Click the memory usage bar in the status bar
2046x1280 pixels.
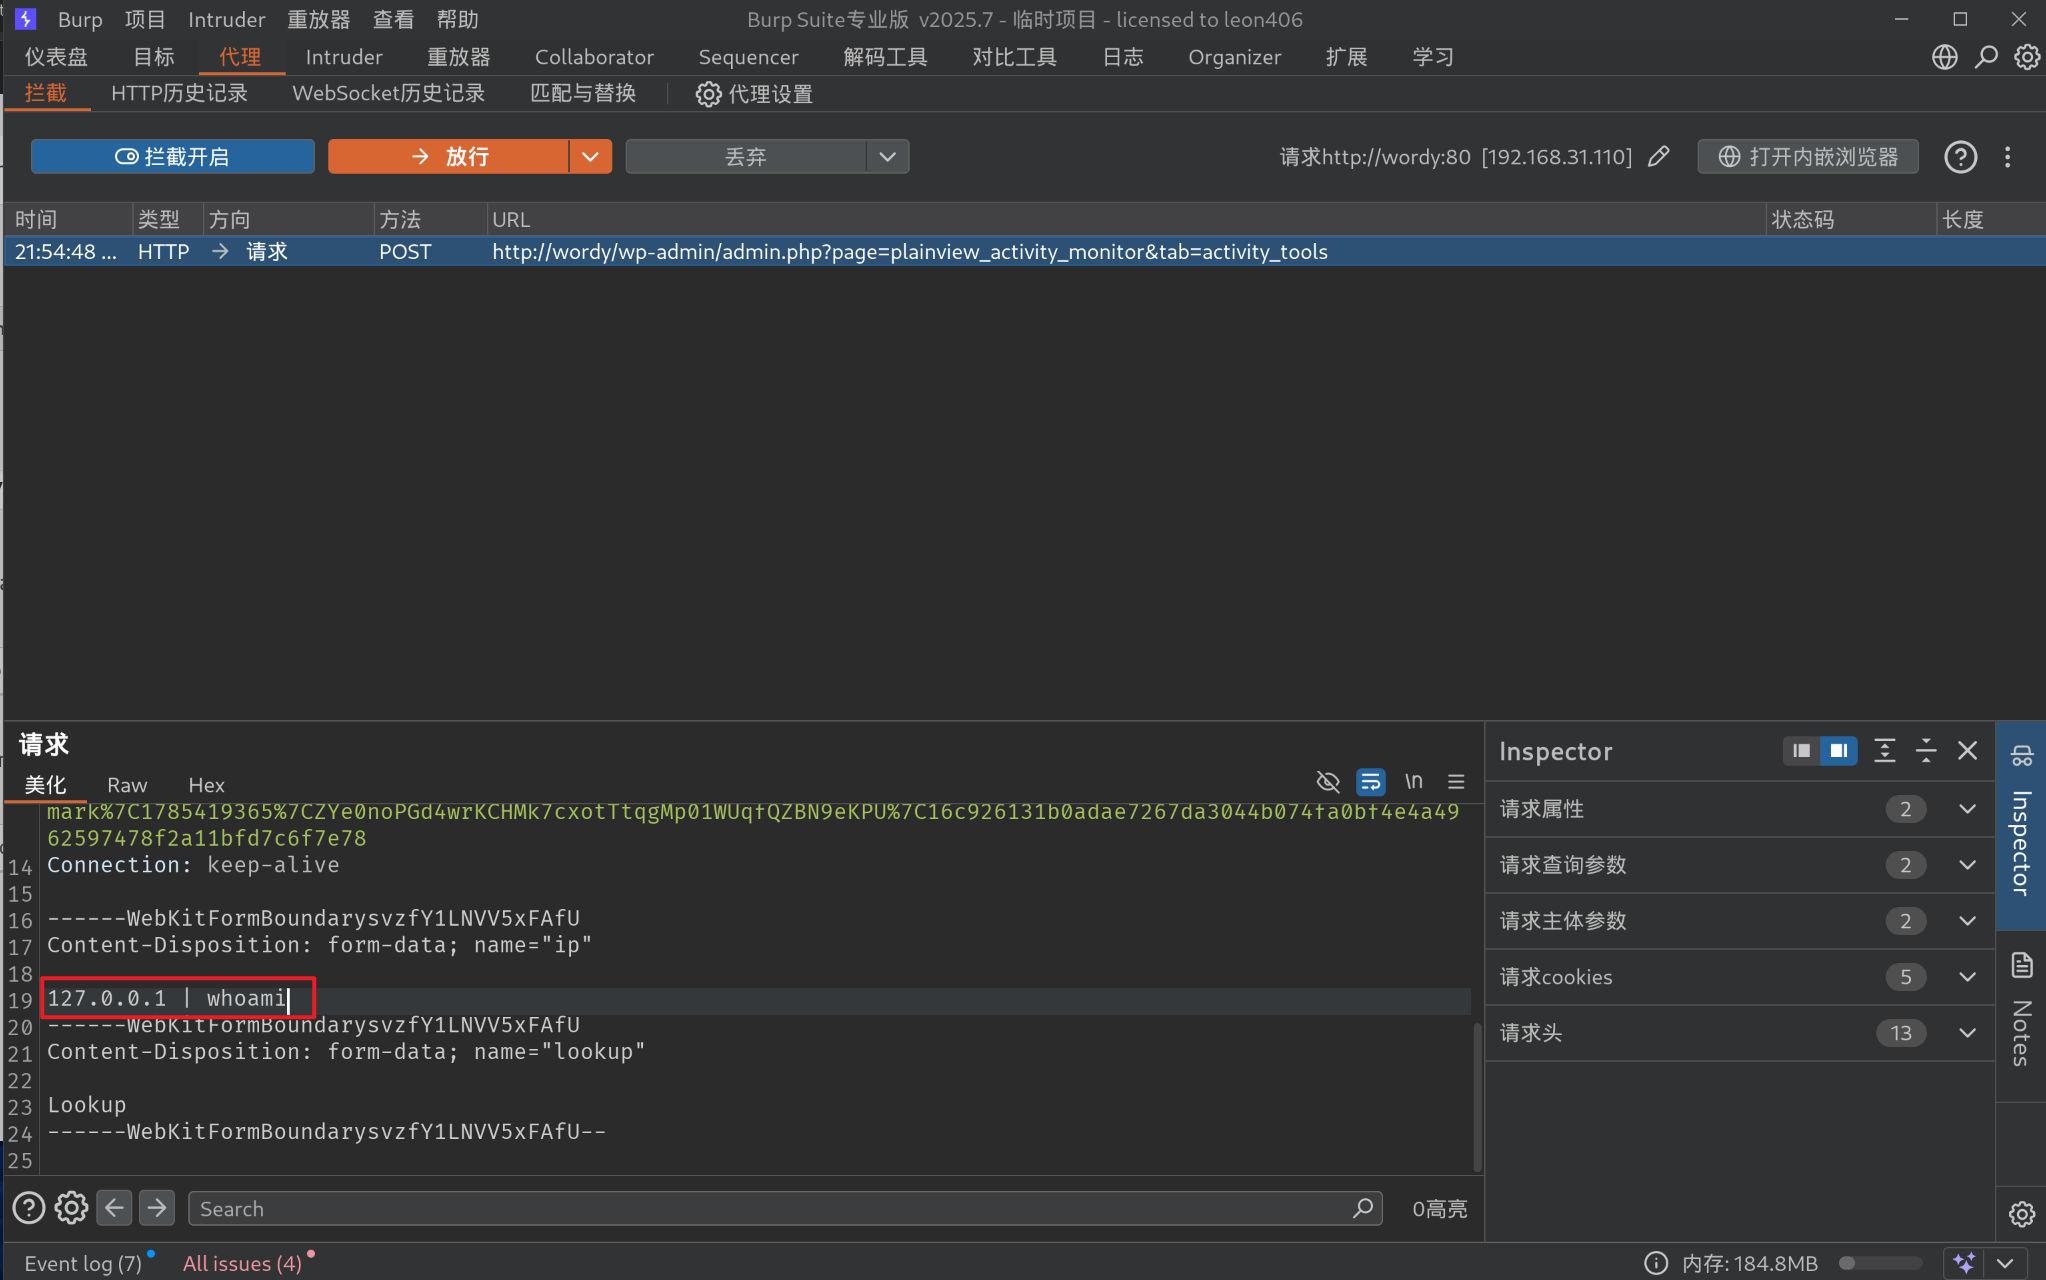pyautogui.click(x=1881, y=1263)
